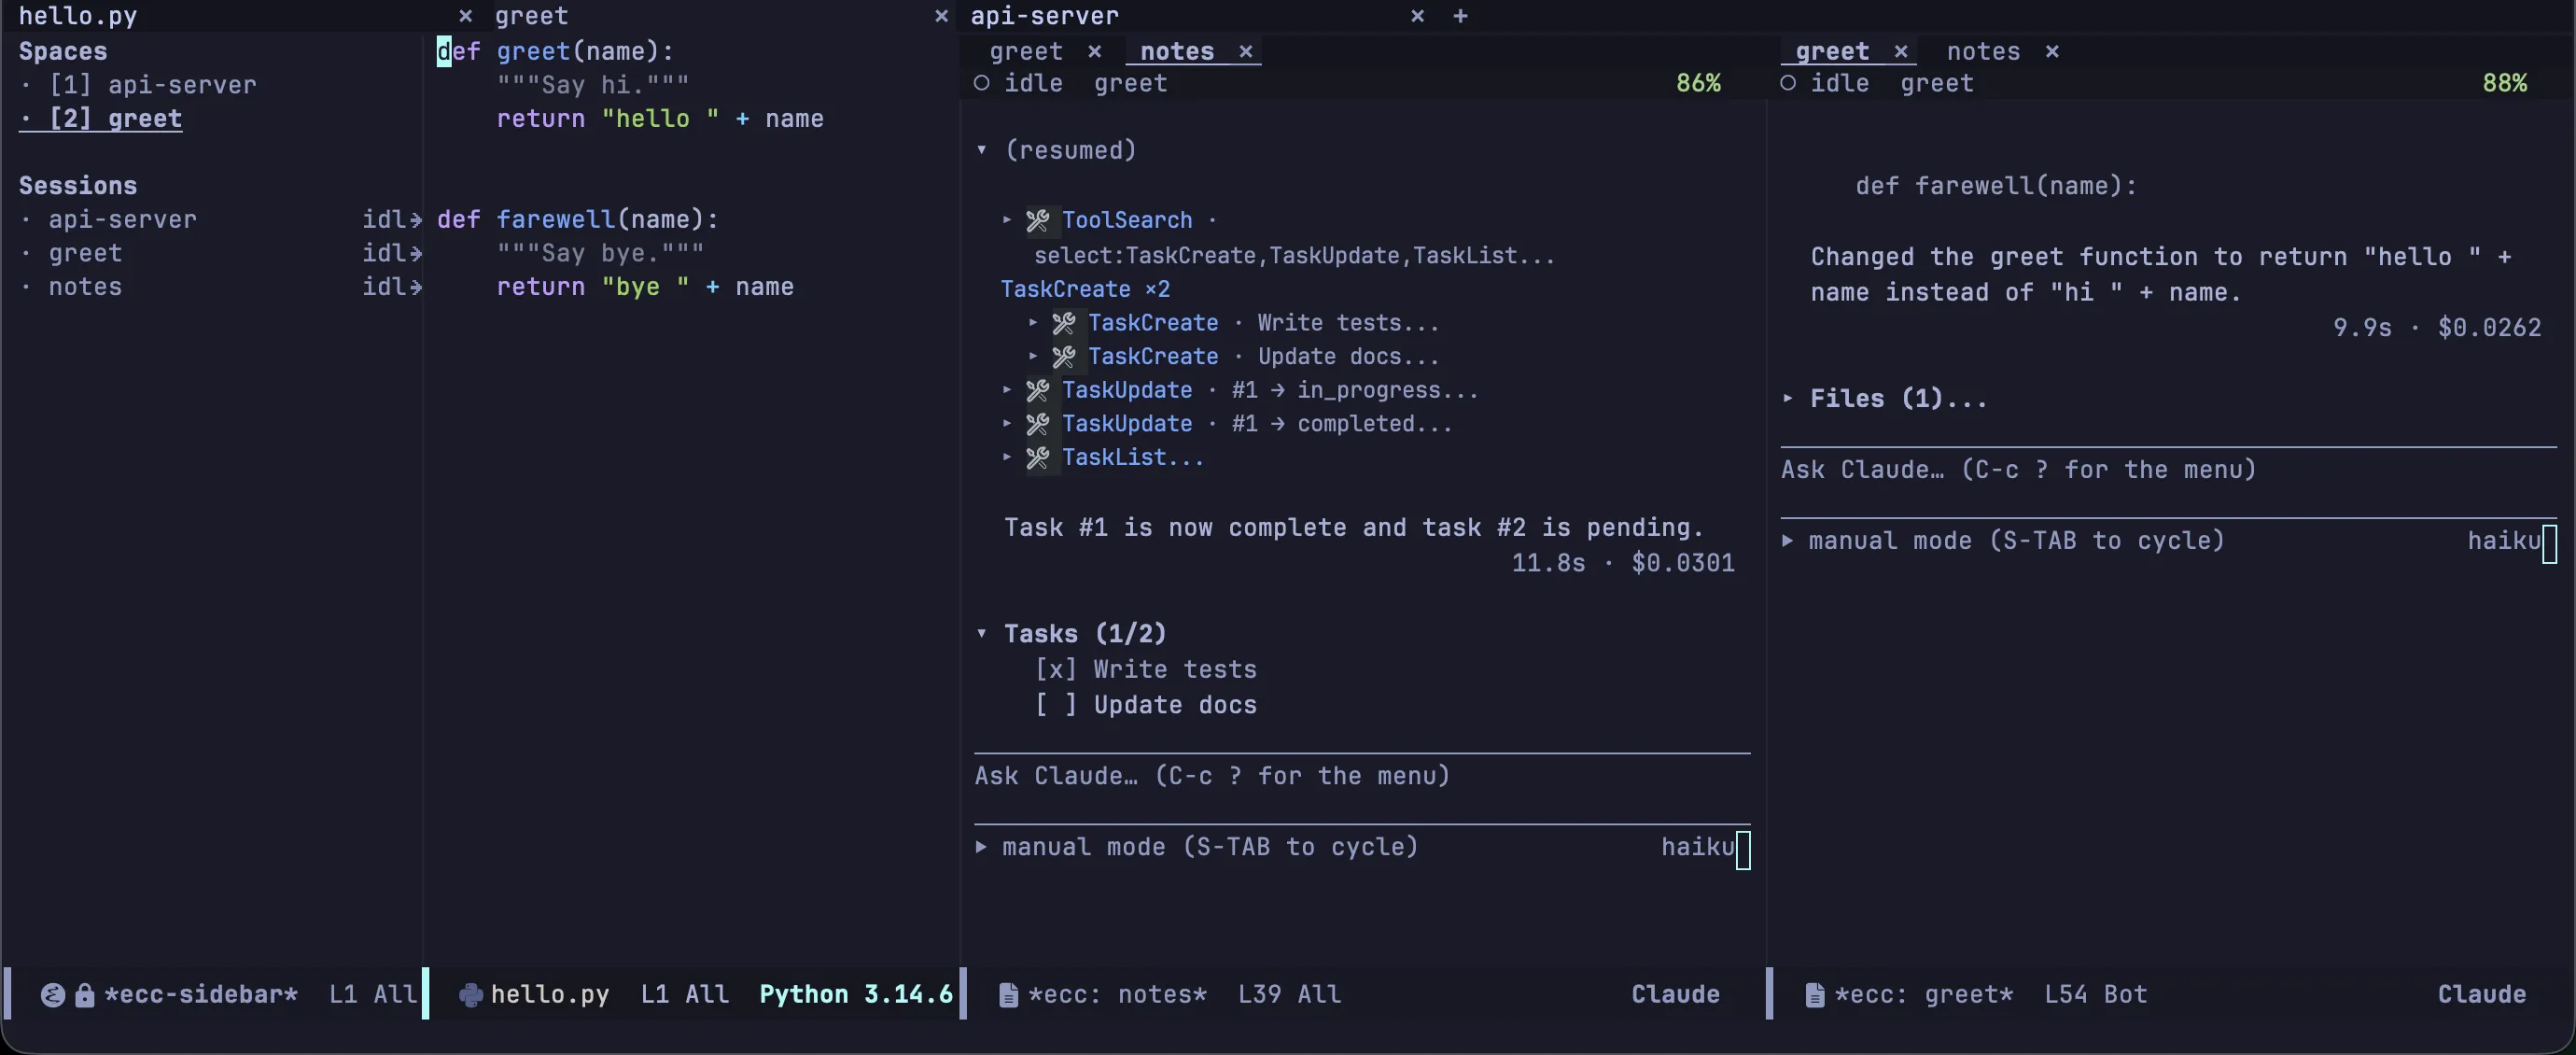Toggle the Write tests task checkbox
Viewport: 2576px width, 1055px height.
pos(1056,669)
